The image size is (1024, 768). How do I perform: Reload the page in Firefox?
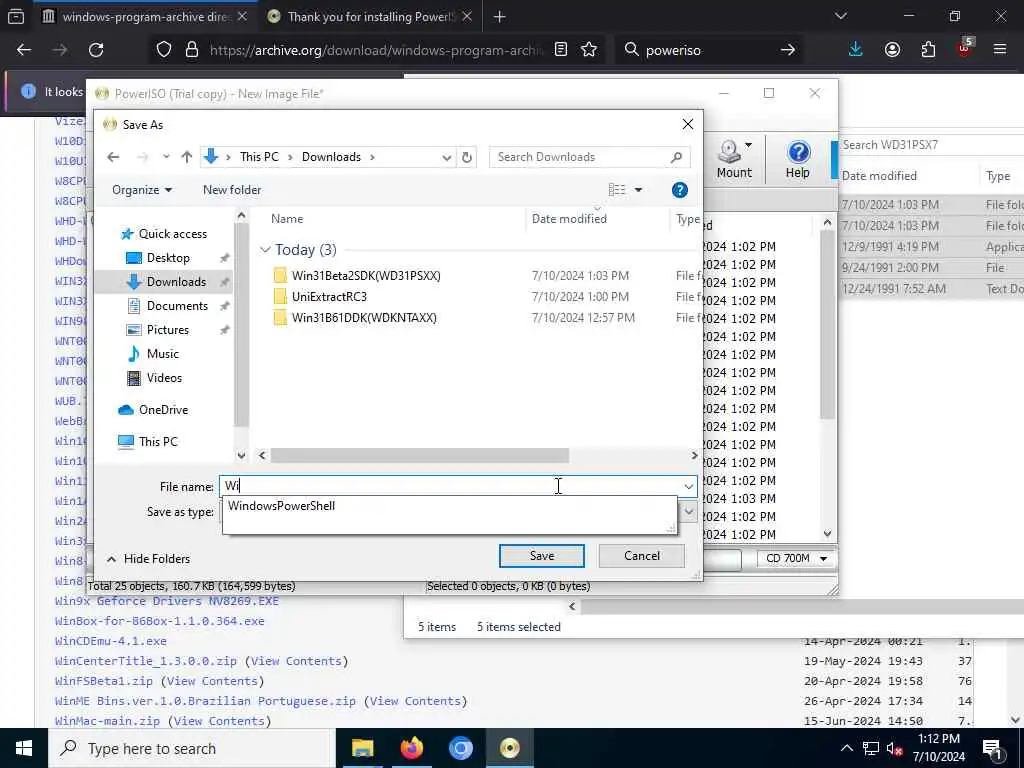[x=96, y=50]
